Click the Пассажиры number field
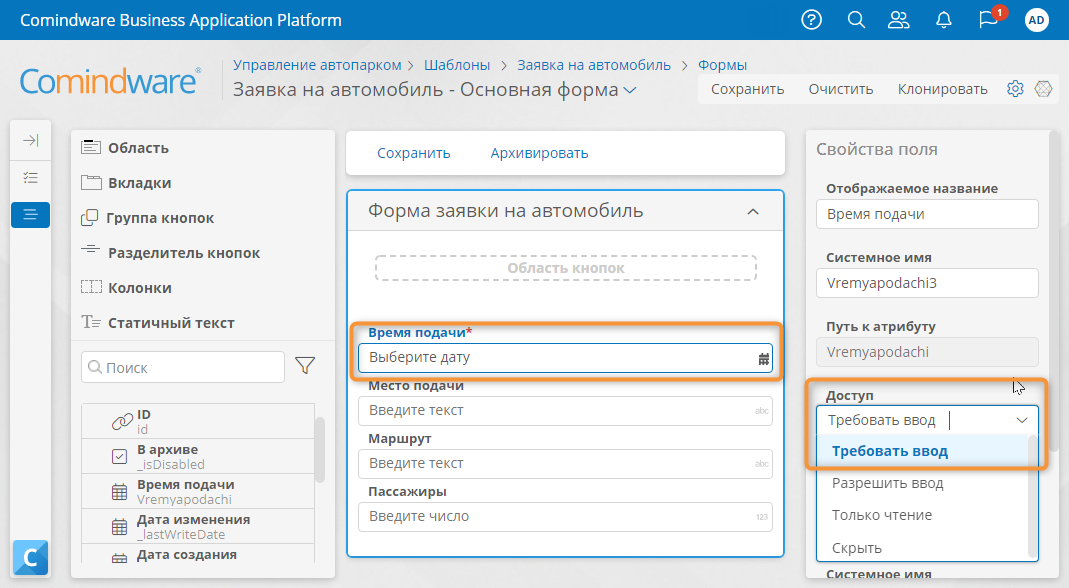 [565, 516]
